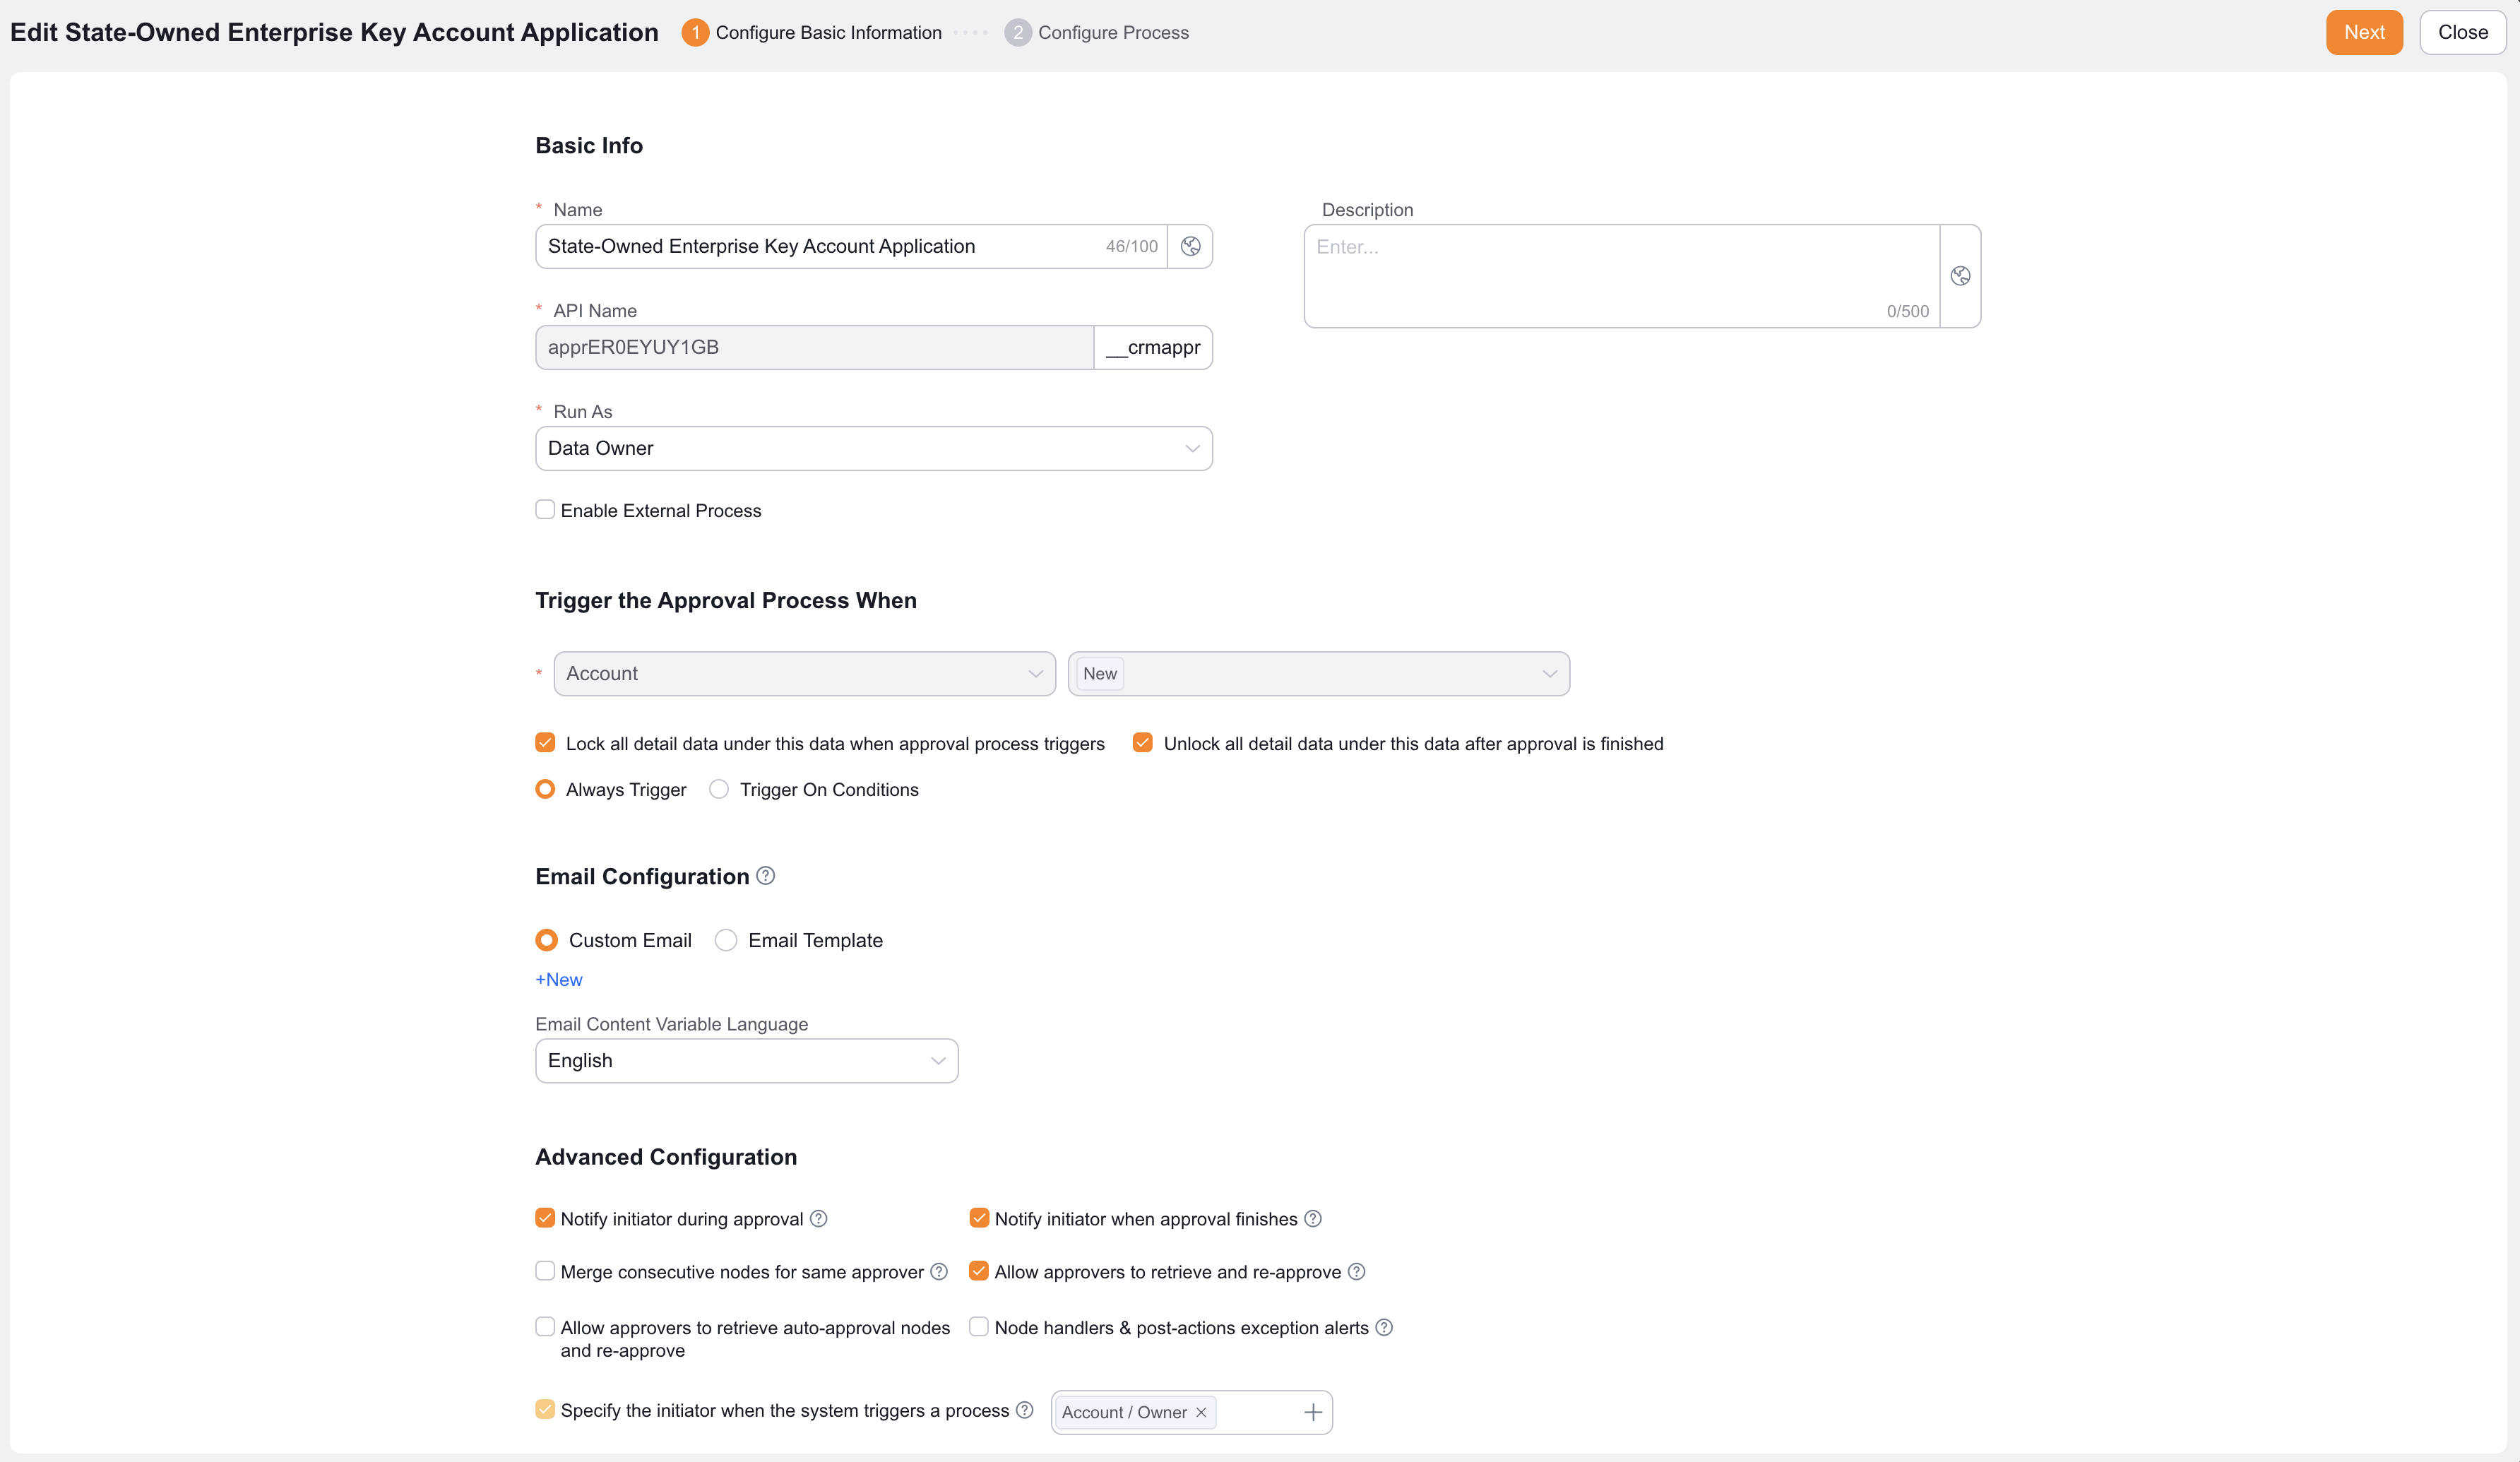Open the help icon next to Email Configuration
Viewport: 2520px width, 1462px height.
click(x=765, y=876)
